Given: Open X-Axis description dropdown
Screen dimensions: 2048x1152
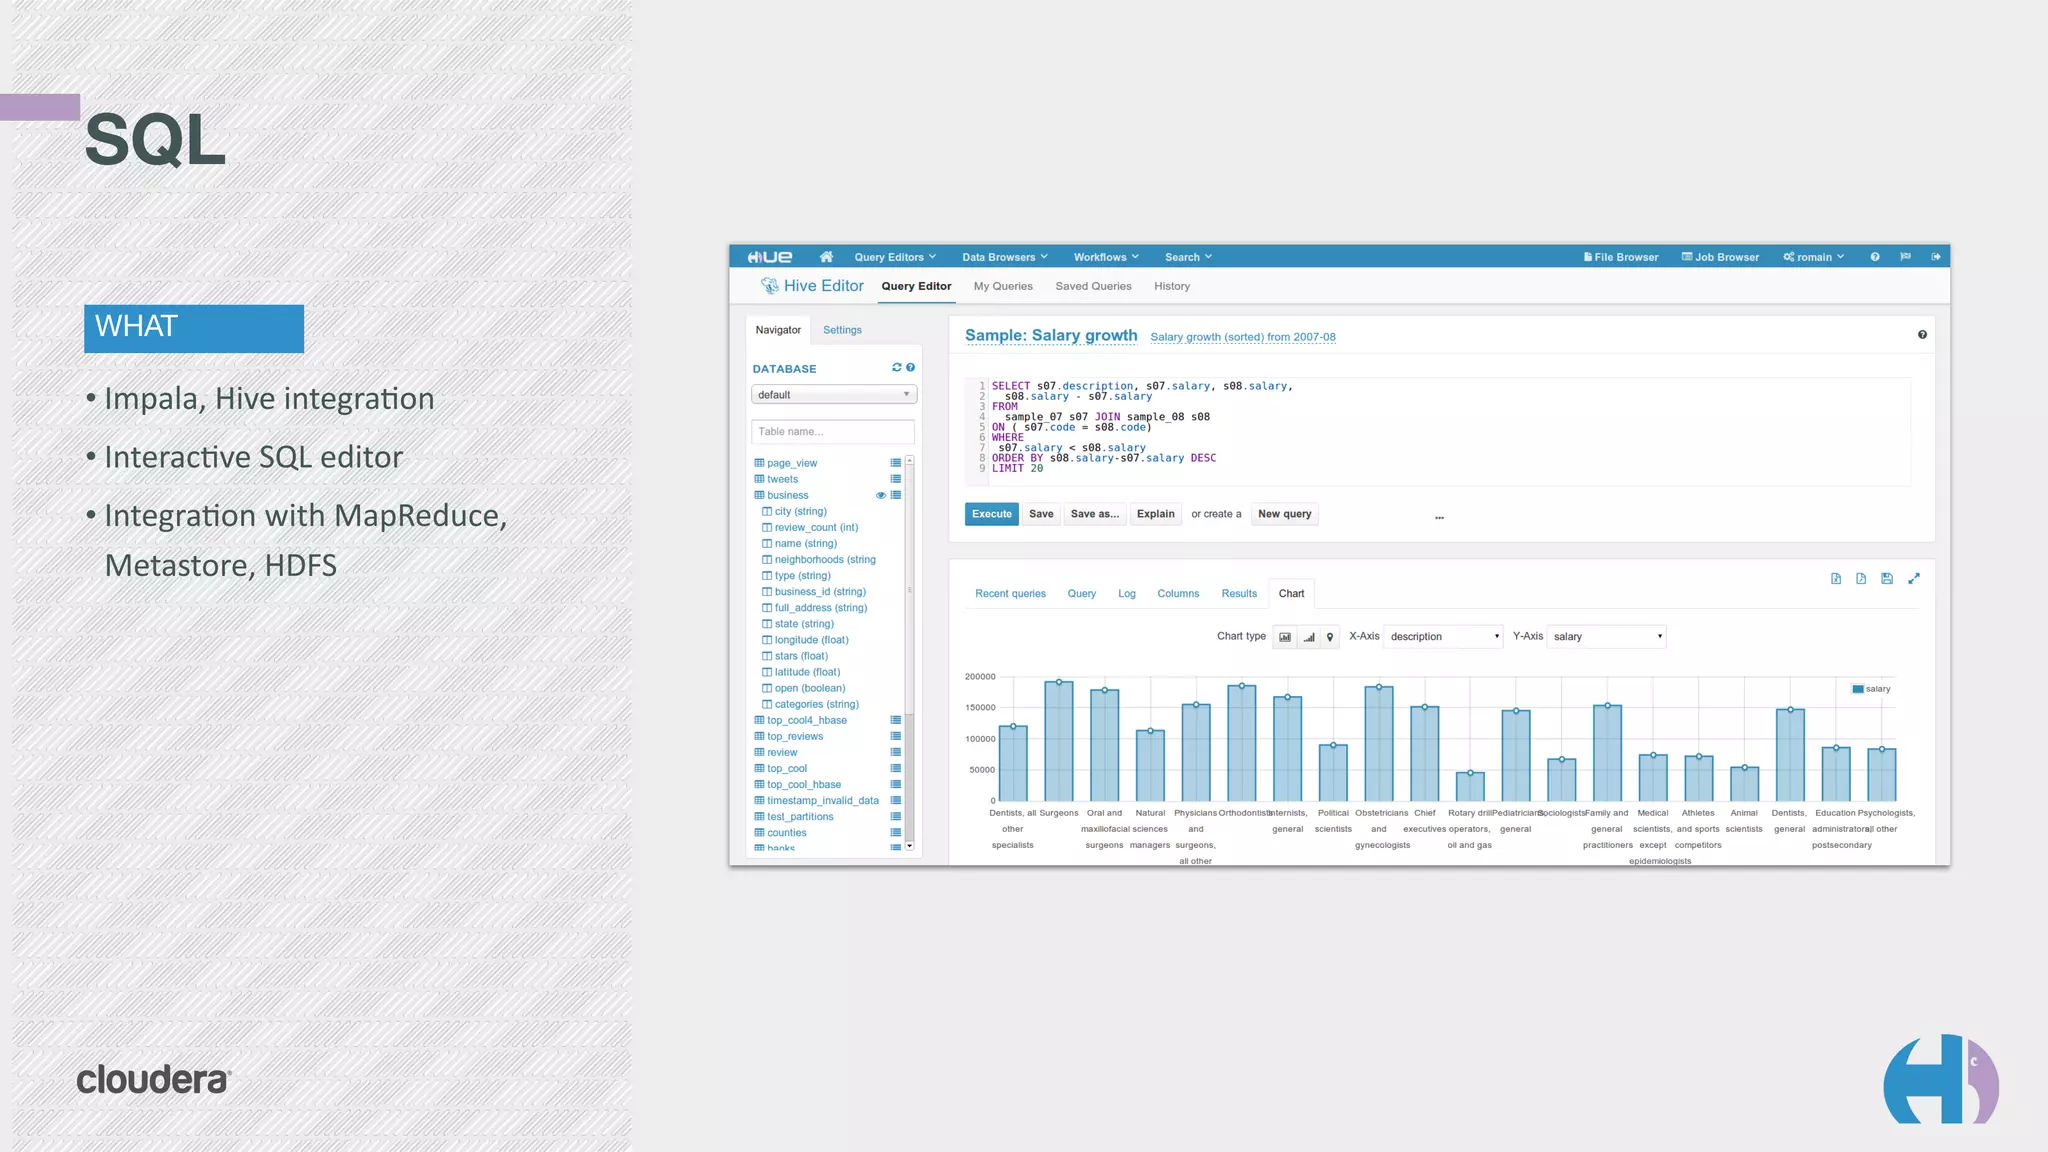Looking at the screenshot, I should pyautogui.click(x=1443, y=637).
